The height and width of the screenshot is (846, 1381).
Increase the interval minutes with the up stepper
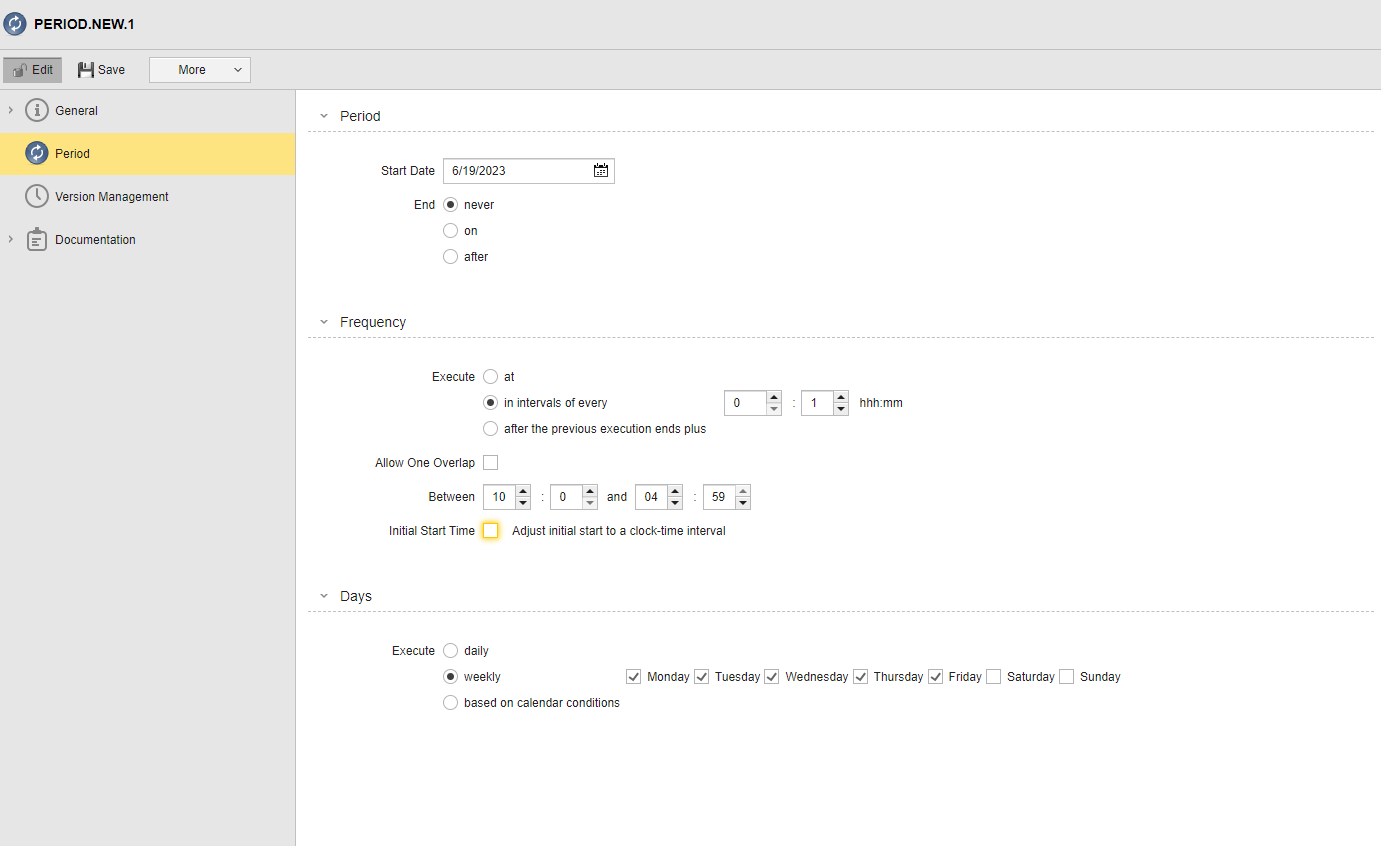click(839, 397)
